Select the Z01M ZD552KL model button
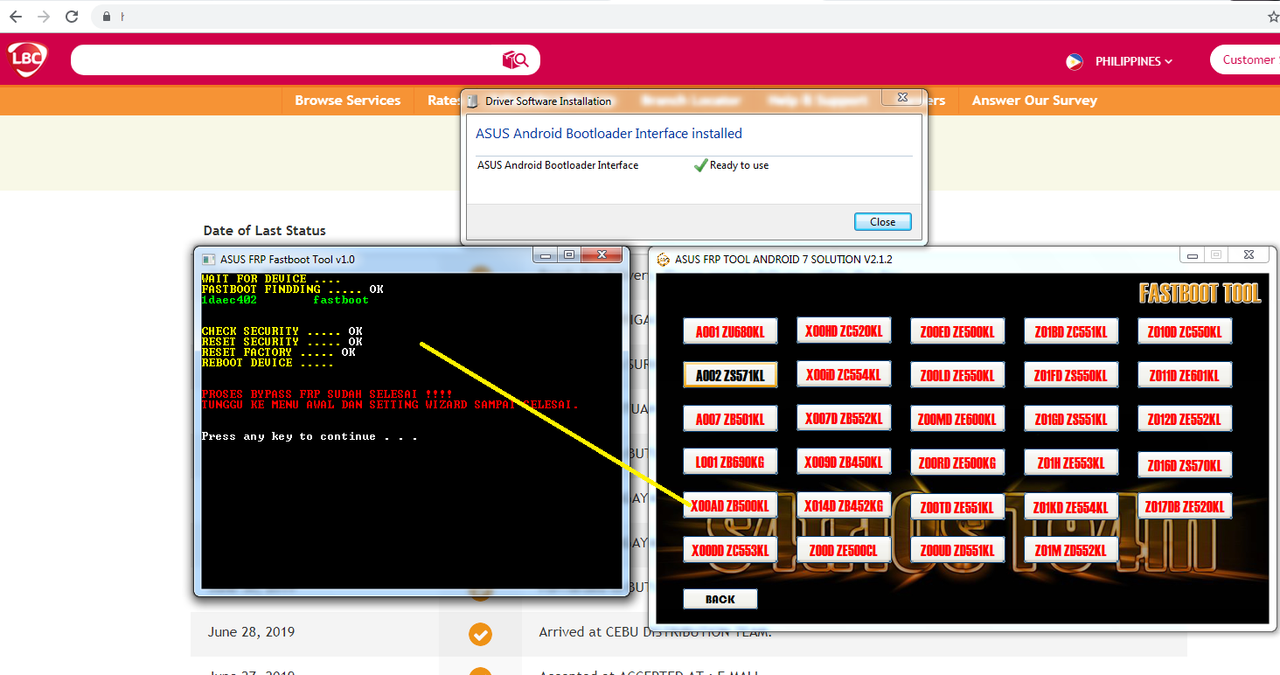This screenshot has height=675, width=1280. (x=1071, y=550)
